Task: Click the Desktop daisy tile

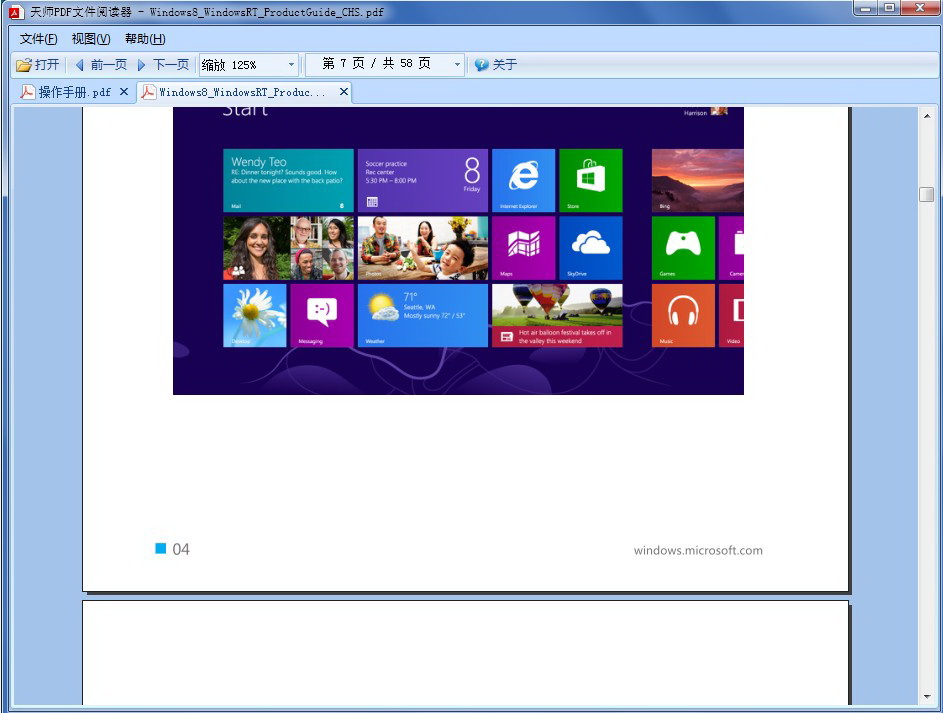Action: coord(254,315)
